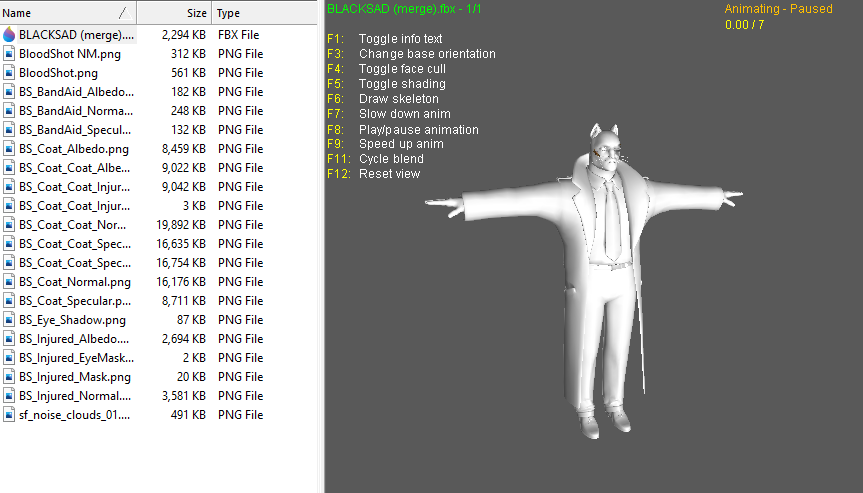863x493 pixels.
Task: Click the 19,892 KB size value
Action: tap(181, 224)
